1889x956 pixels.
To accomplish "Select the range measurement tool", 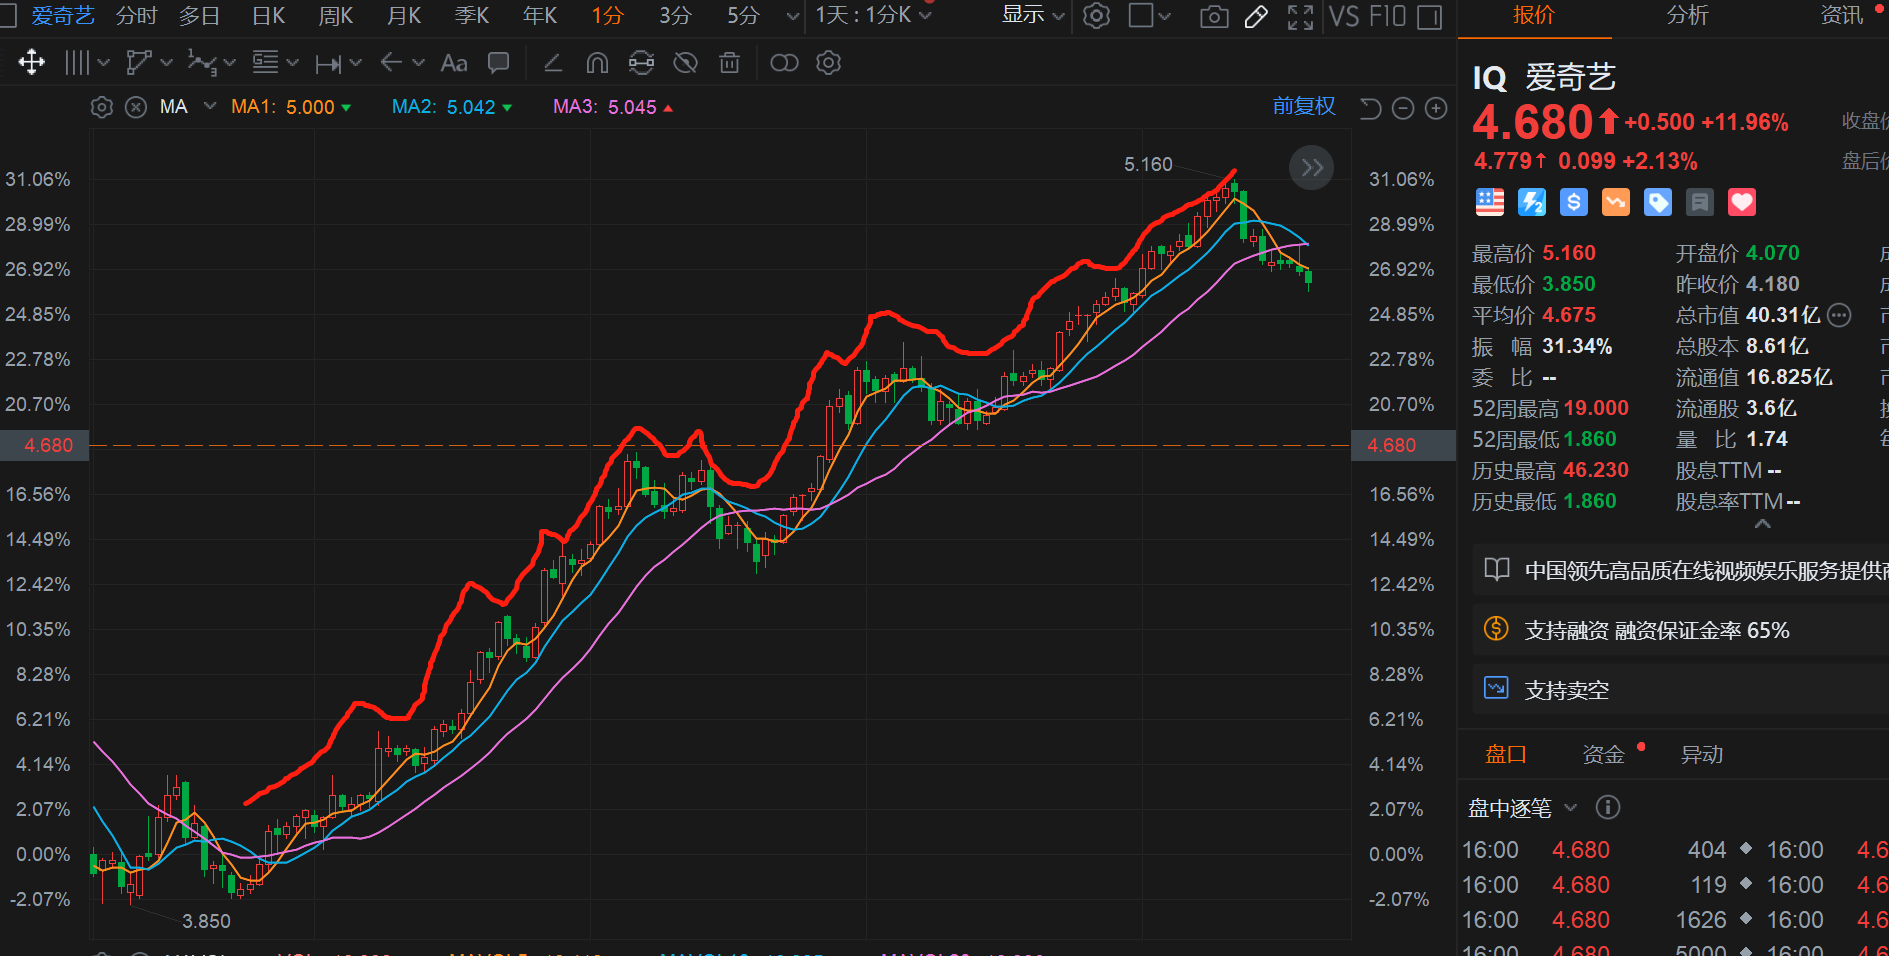I will coord(328,64).
